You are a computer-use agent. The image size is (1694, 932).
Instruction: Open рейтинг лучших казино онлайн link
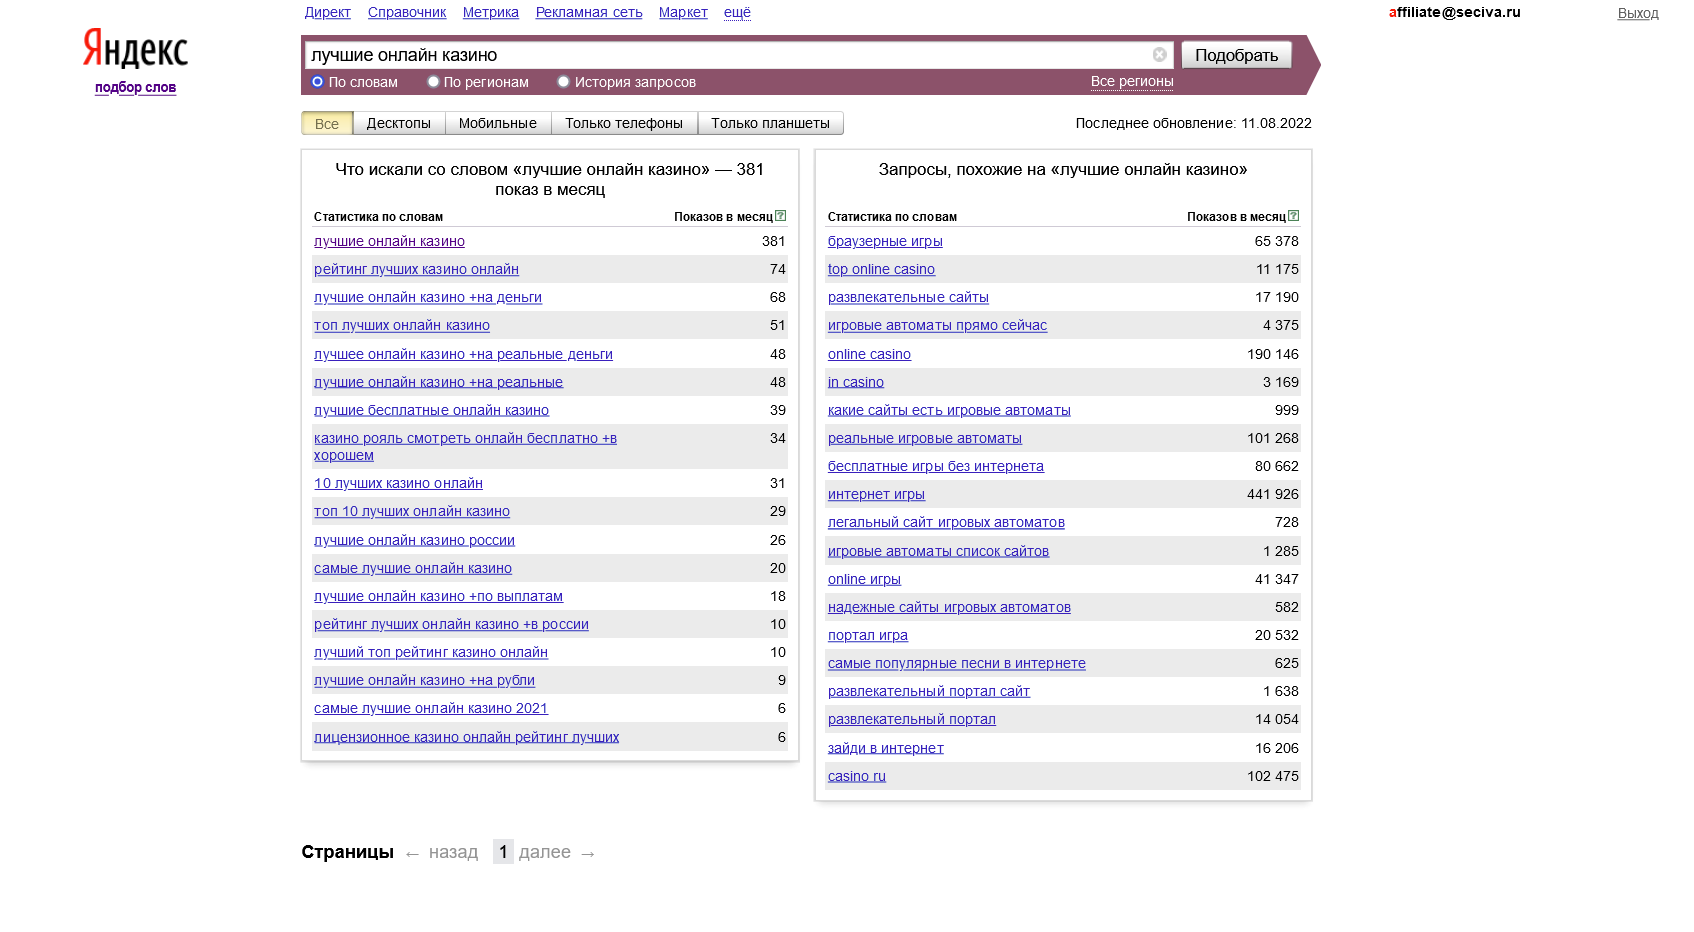coord(416,269)
